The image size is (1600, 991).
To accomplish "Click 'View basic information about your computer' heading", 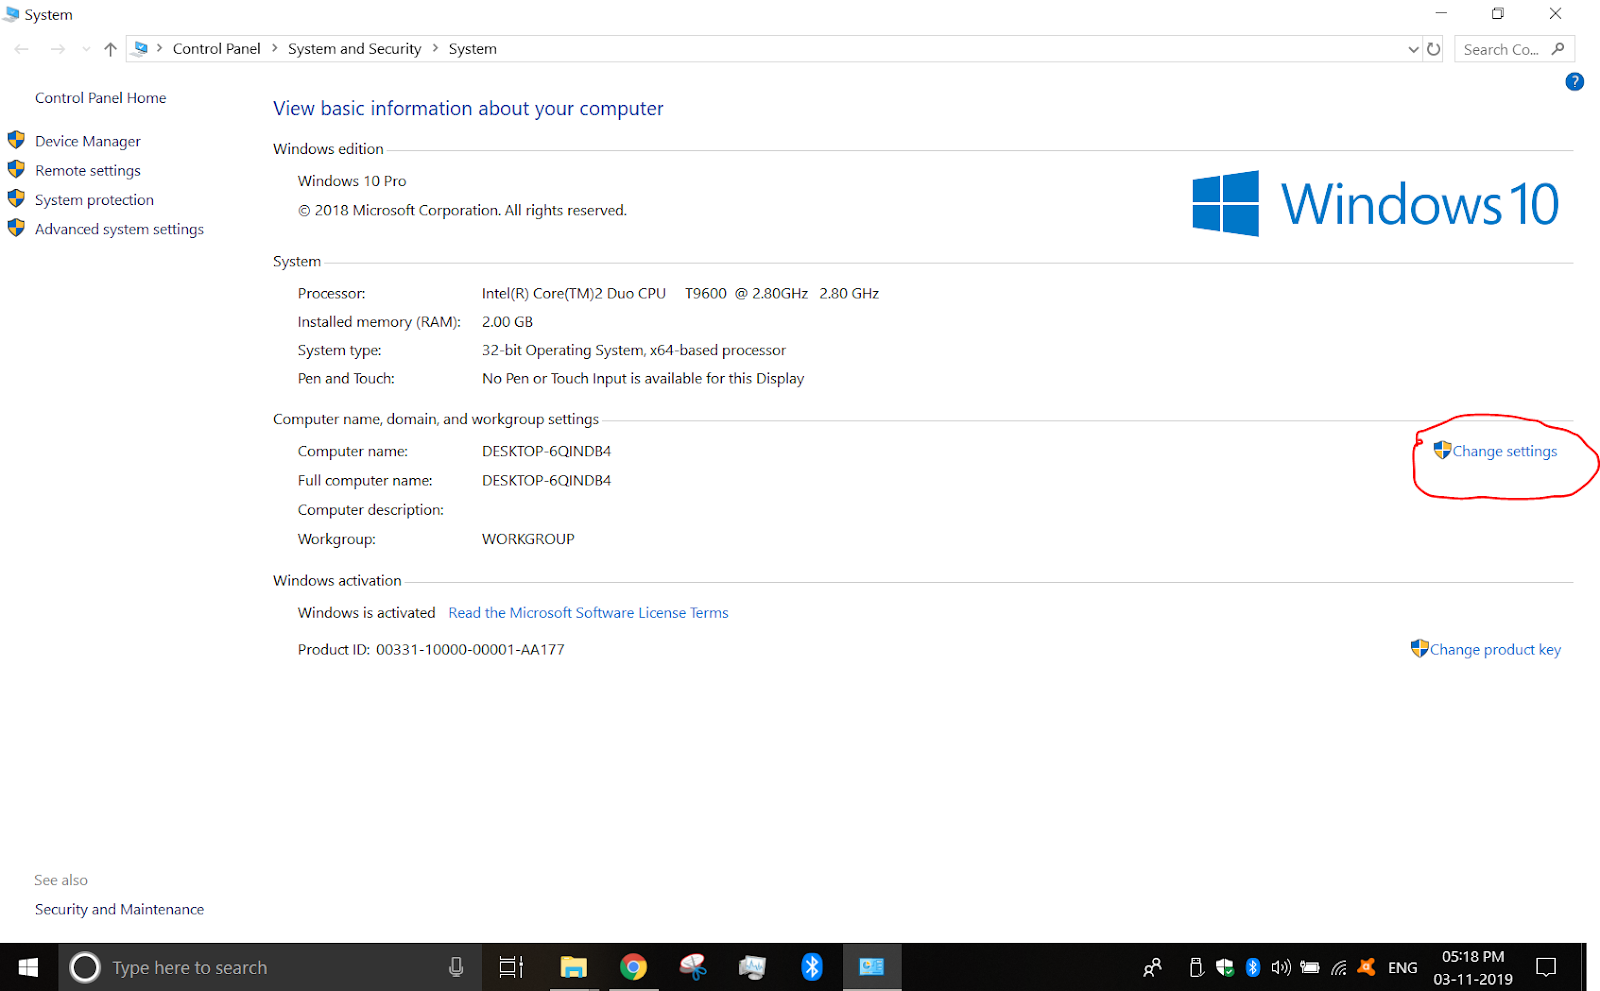I will tap(468, 108).
